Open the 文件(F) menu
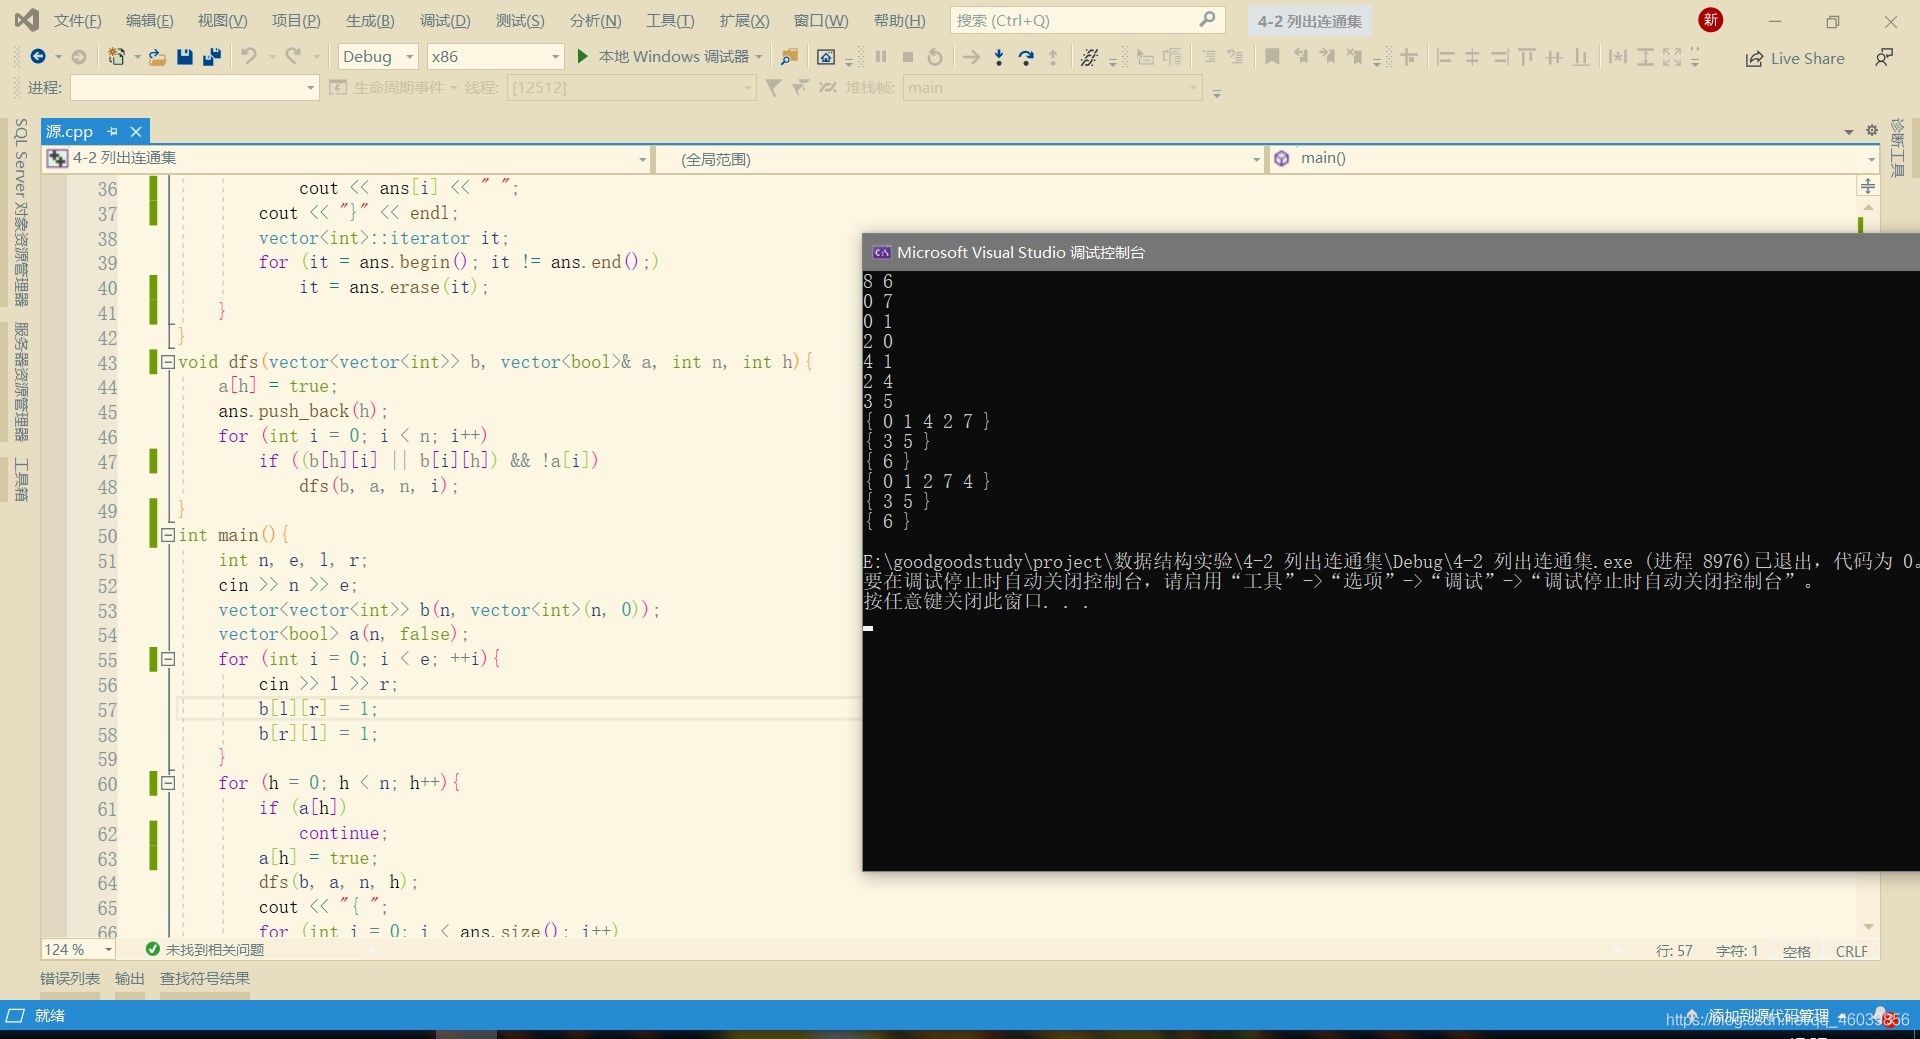1920x1039 pixels. click(77, 20)
